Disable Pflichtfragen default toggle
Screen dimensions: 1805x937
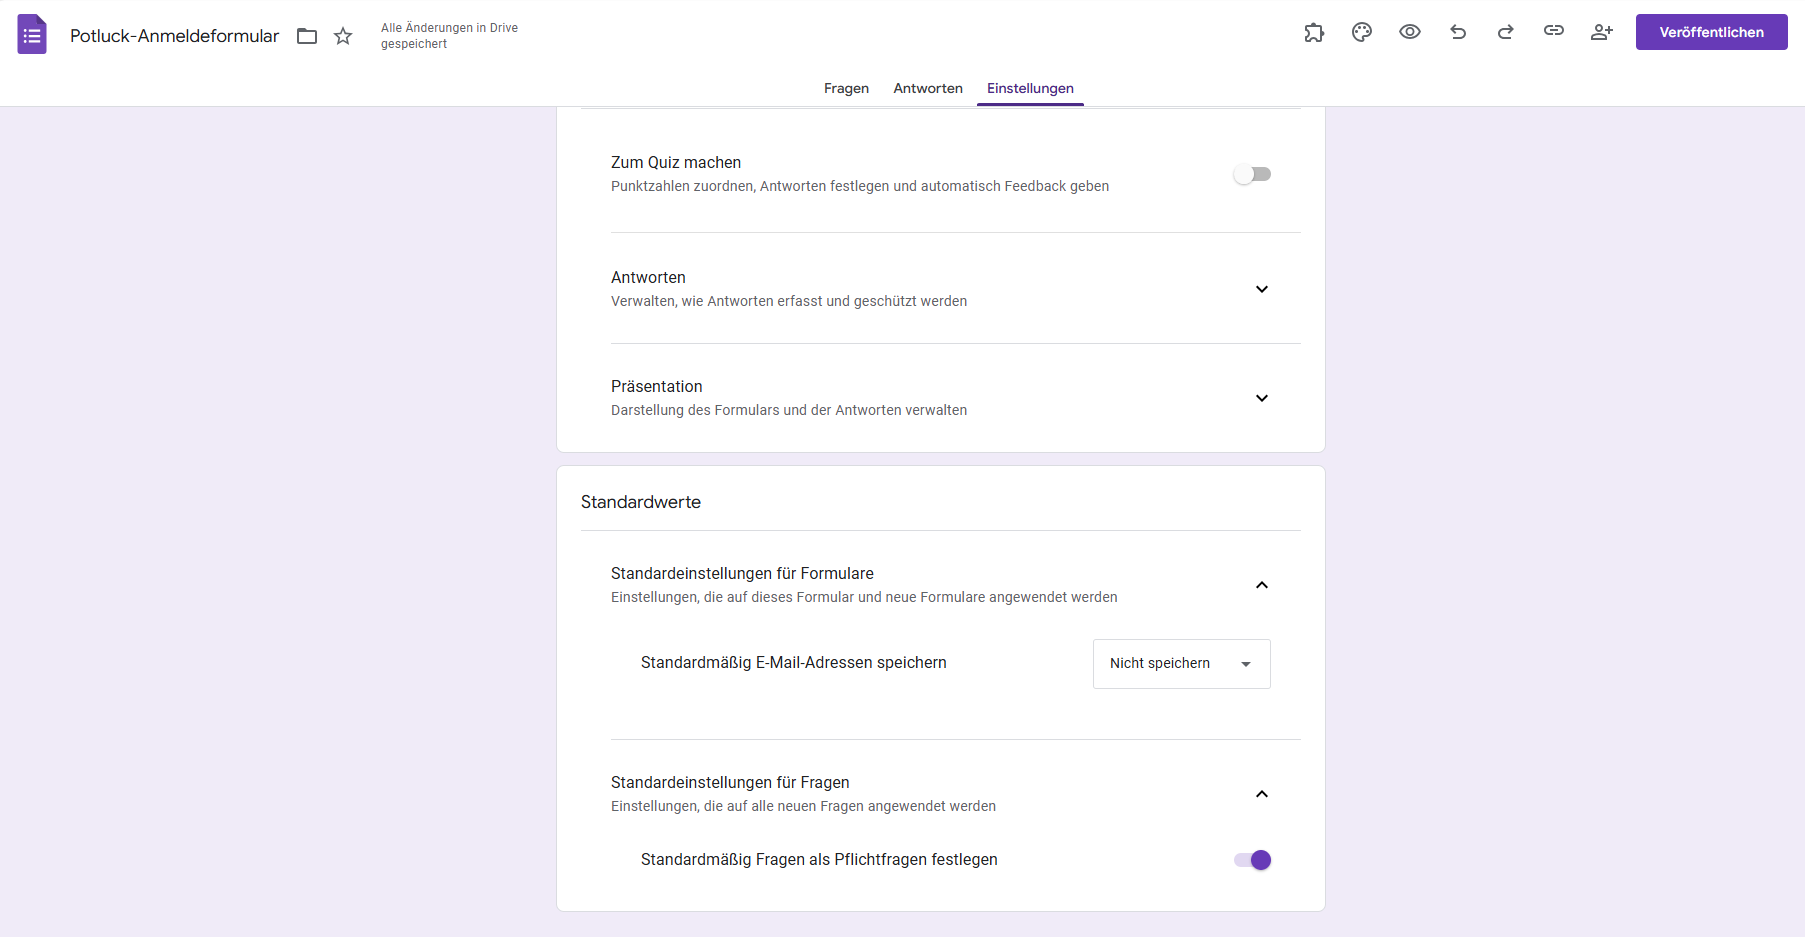click(1252, 860)
